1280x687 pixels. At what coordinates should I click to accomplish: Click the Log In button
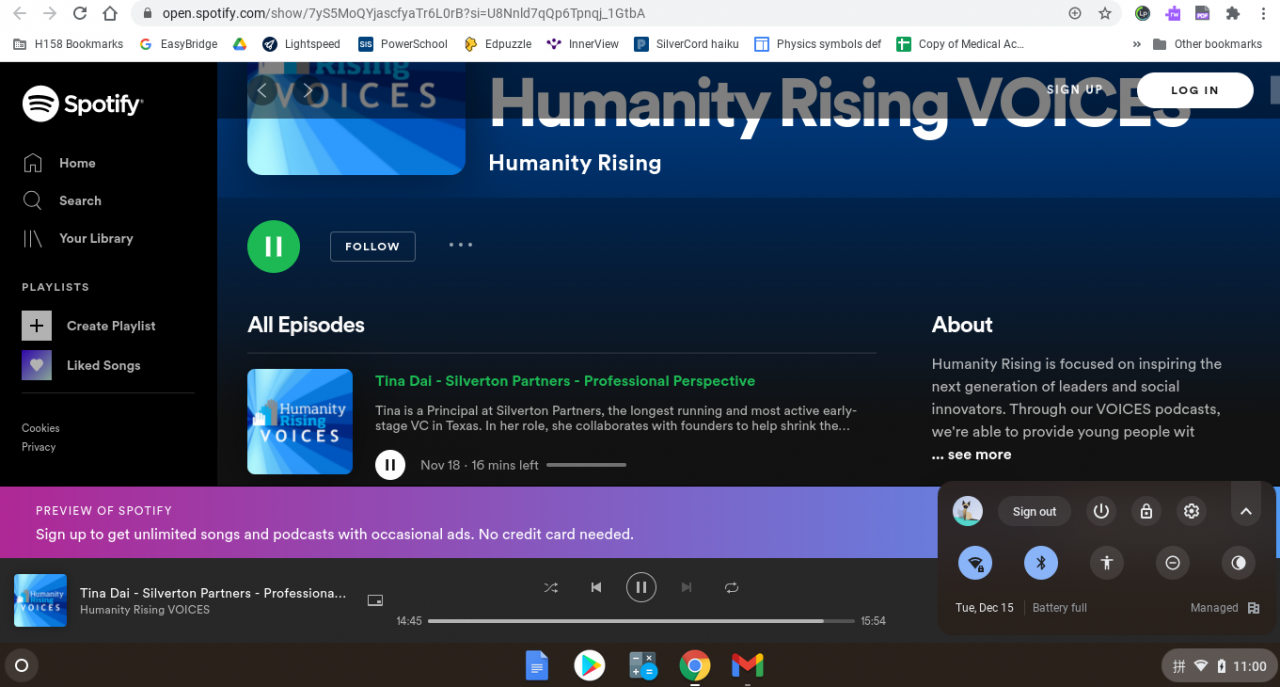(x=1195, y=90)
